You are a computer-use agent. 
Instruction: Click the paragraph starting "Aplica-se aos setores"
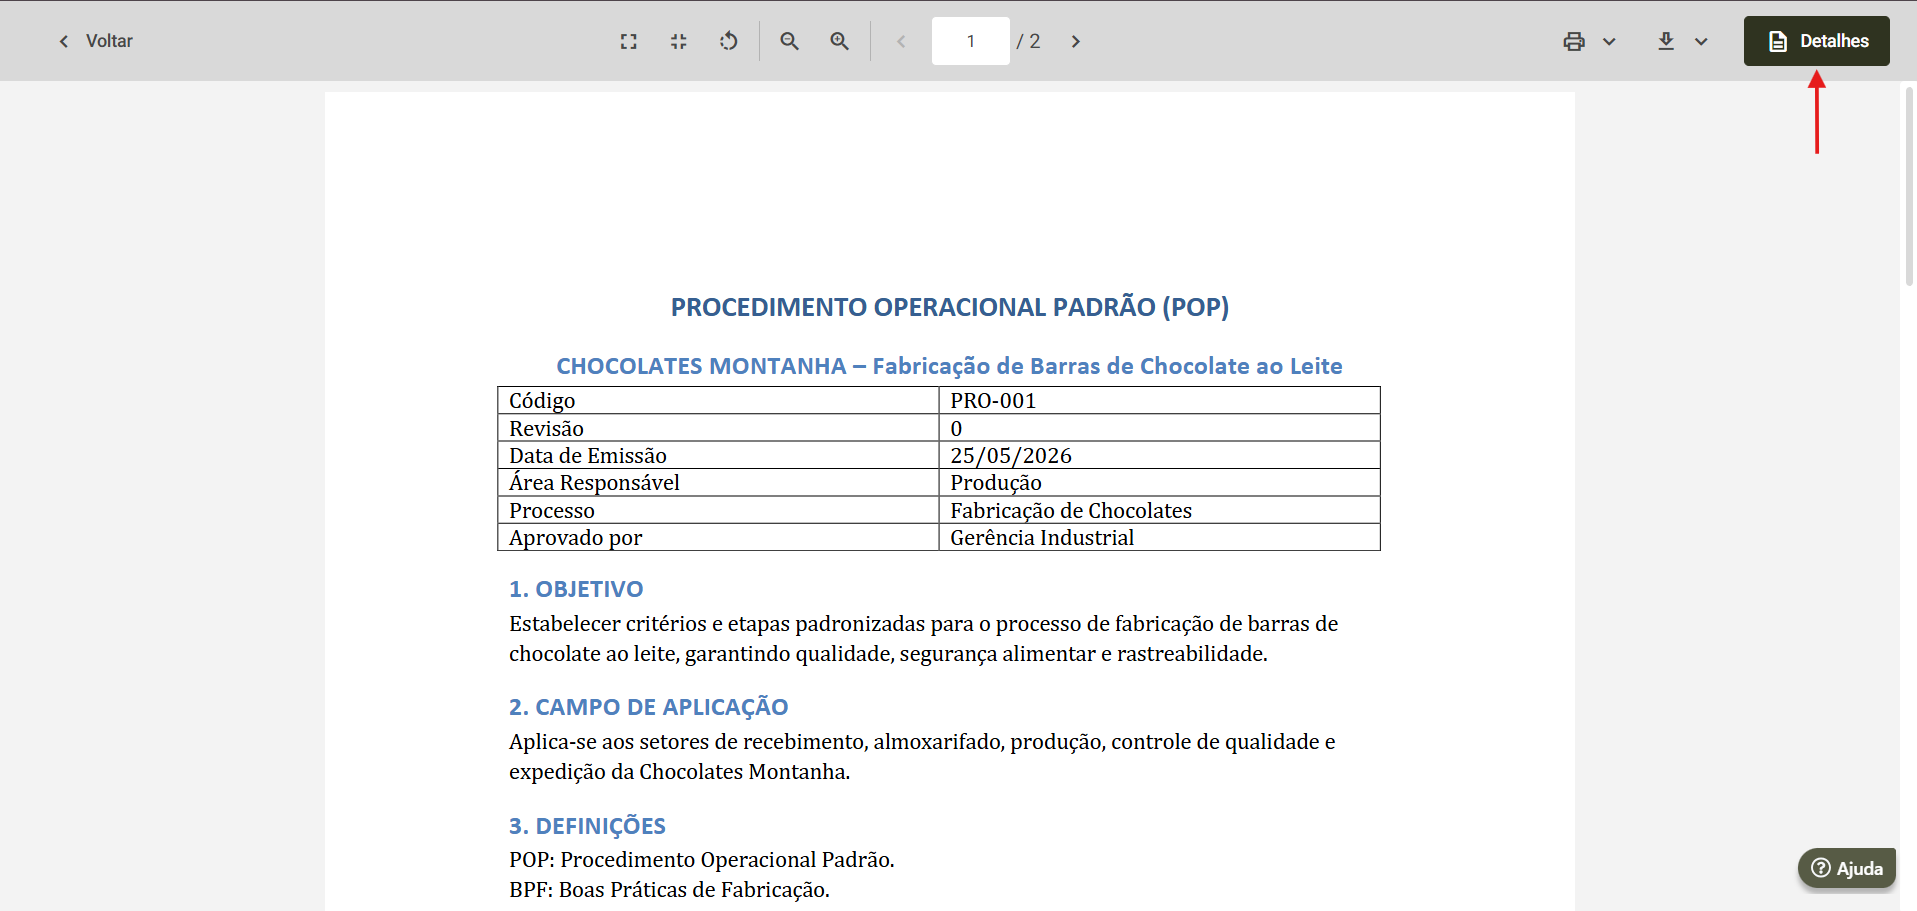pos(922,757)
